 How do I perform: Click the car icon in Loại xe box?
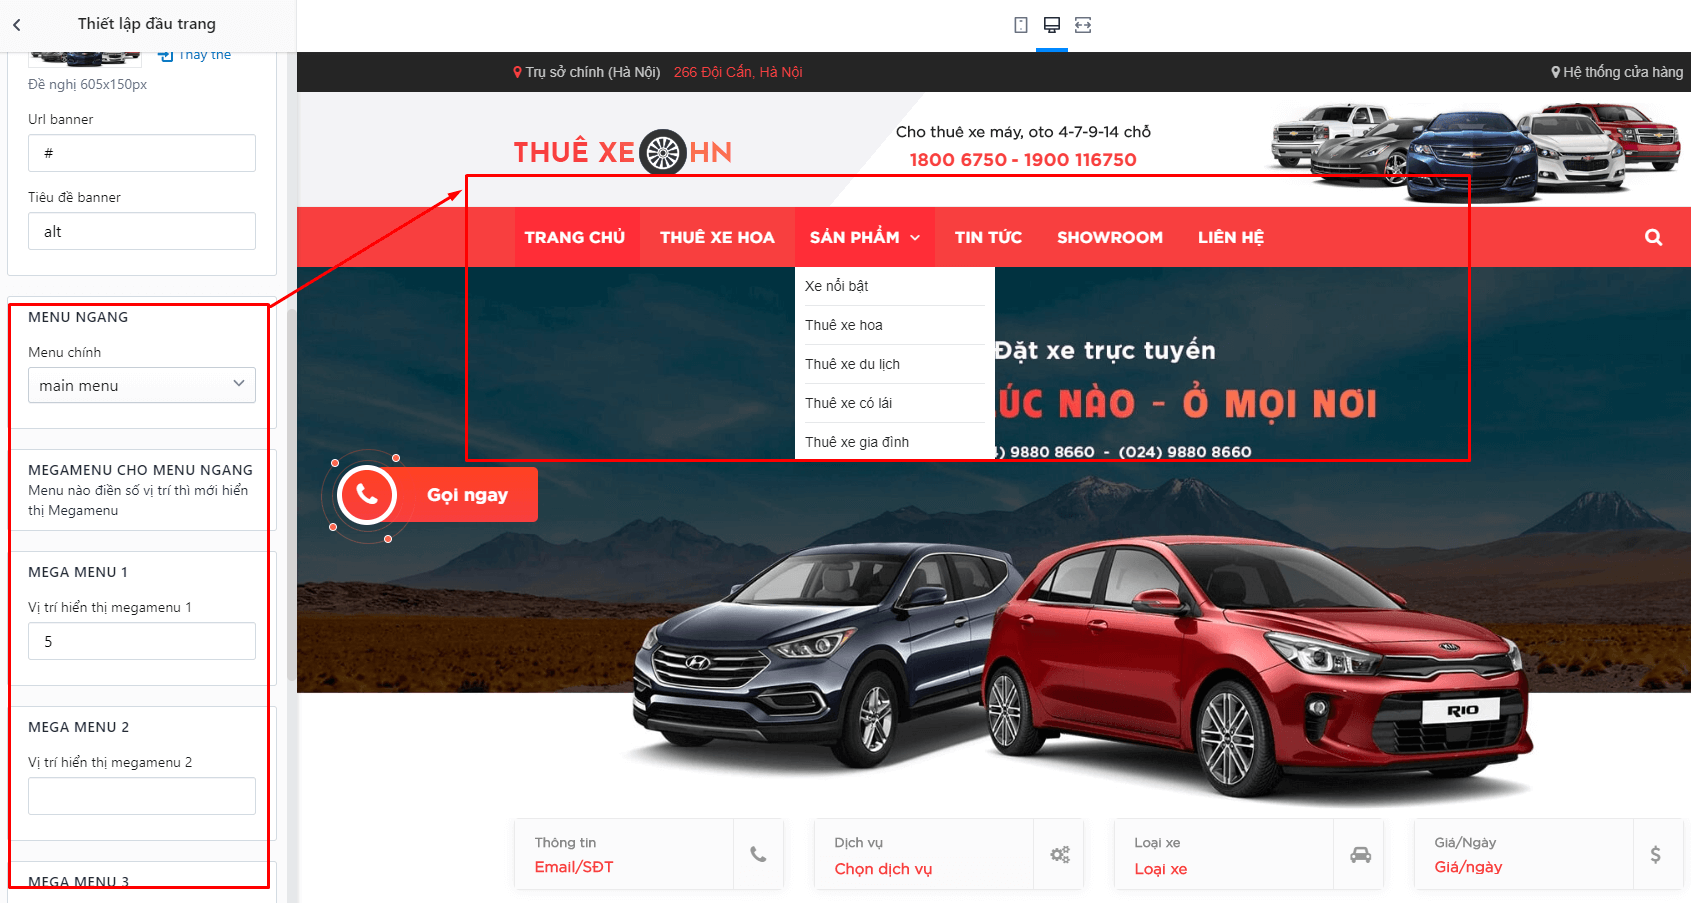pyautogui.click(x=1361, y=855)
